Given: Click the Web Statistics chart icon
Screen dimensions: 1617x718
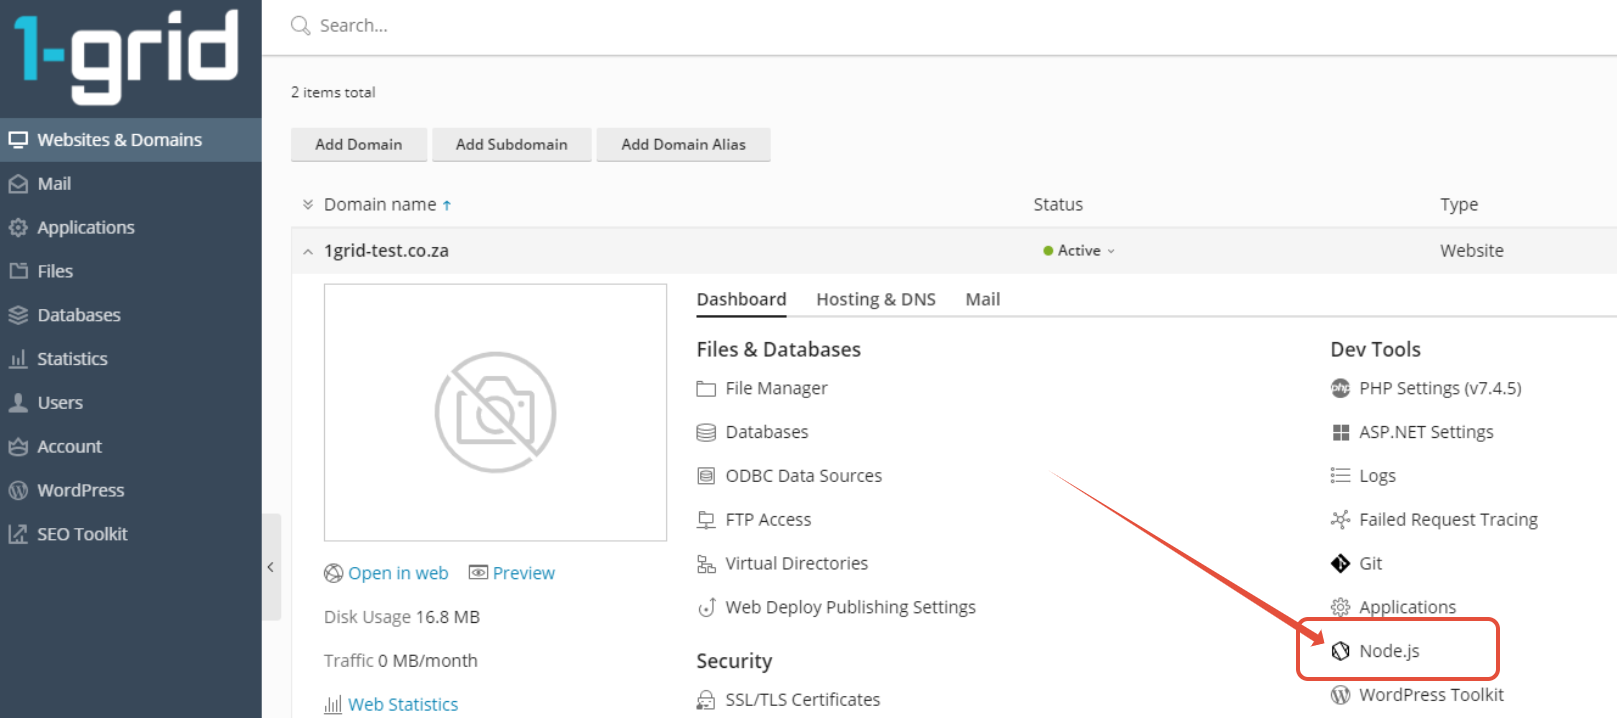Looking at the screenshot, I should pyautogui.click(x=333, y=705).
